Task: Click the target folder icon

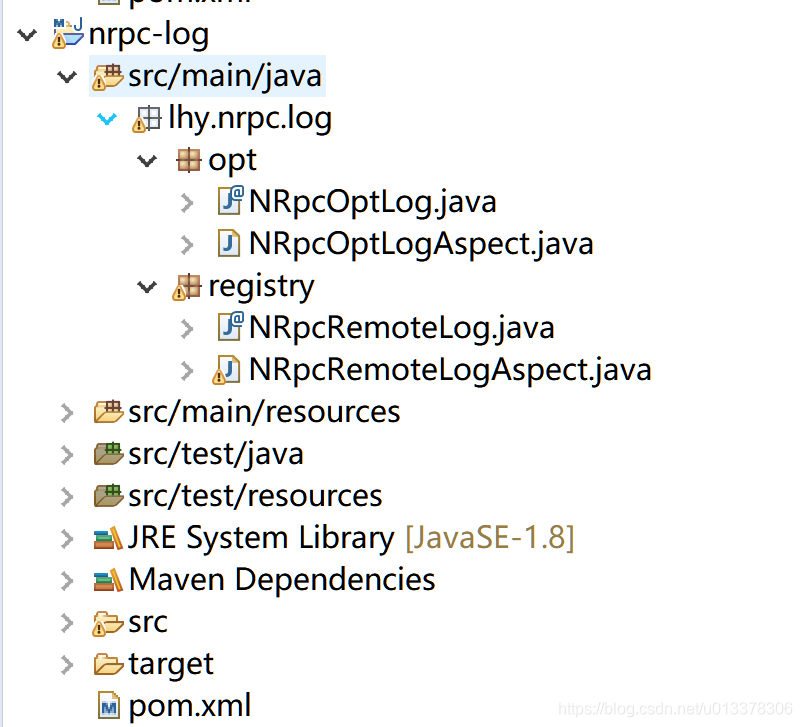Action: coord(108,665)
